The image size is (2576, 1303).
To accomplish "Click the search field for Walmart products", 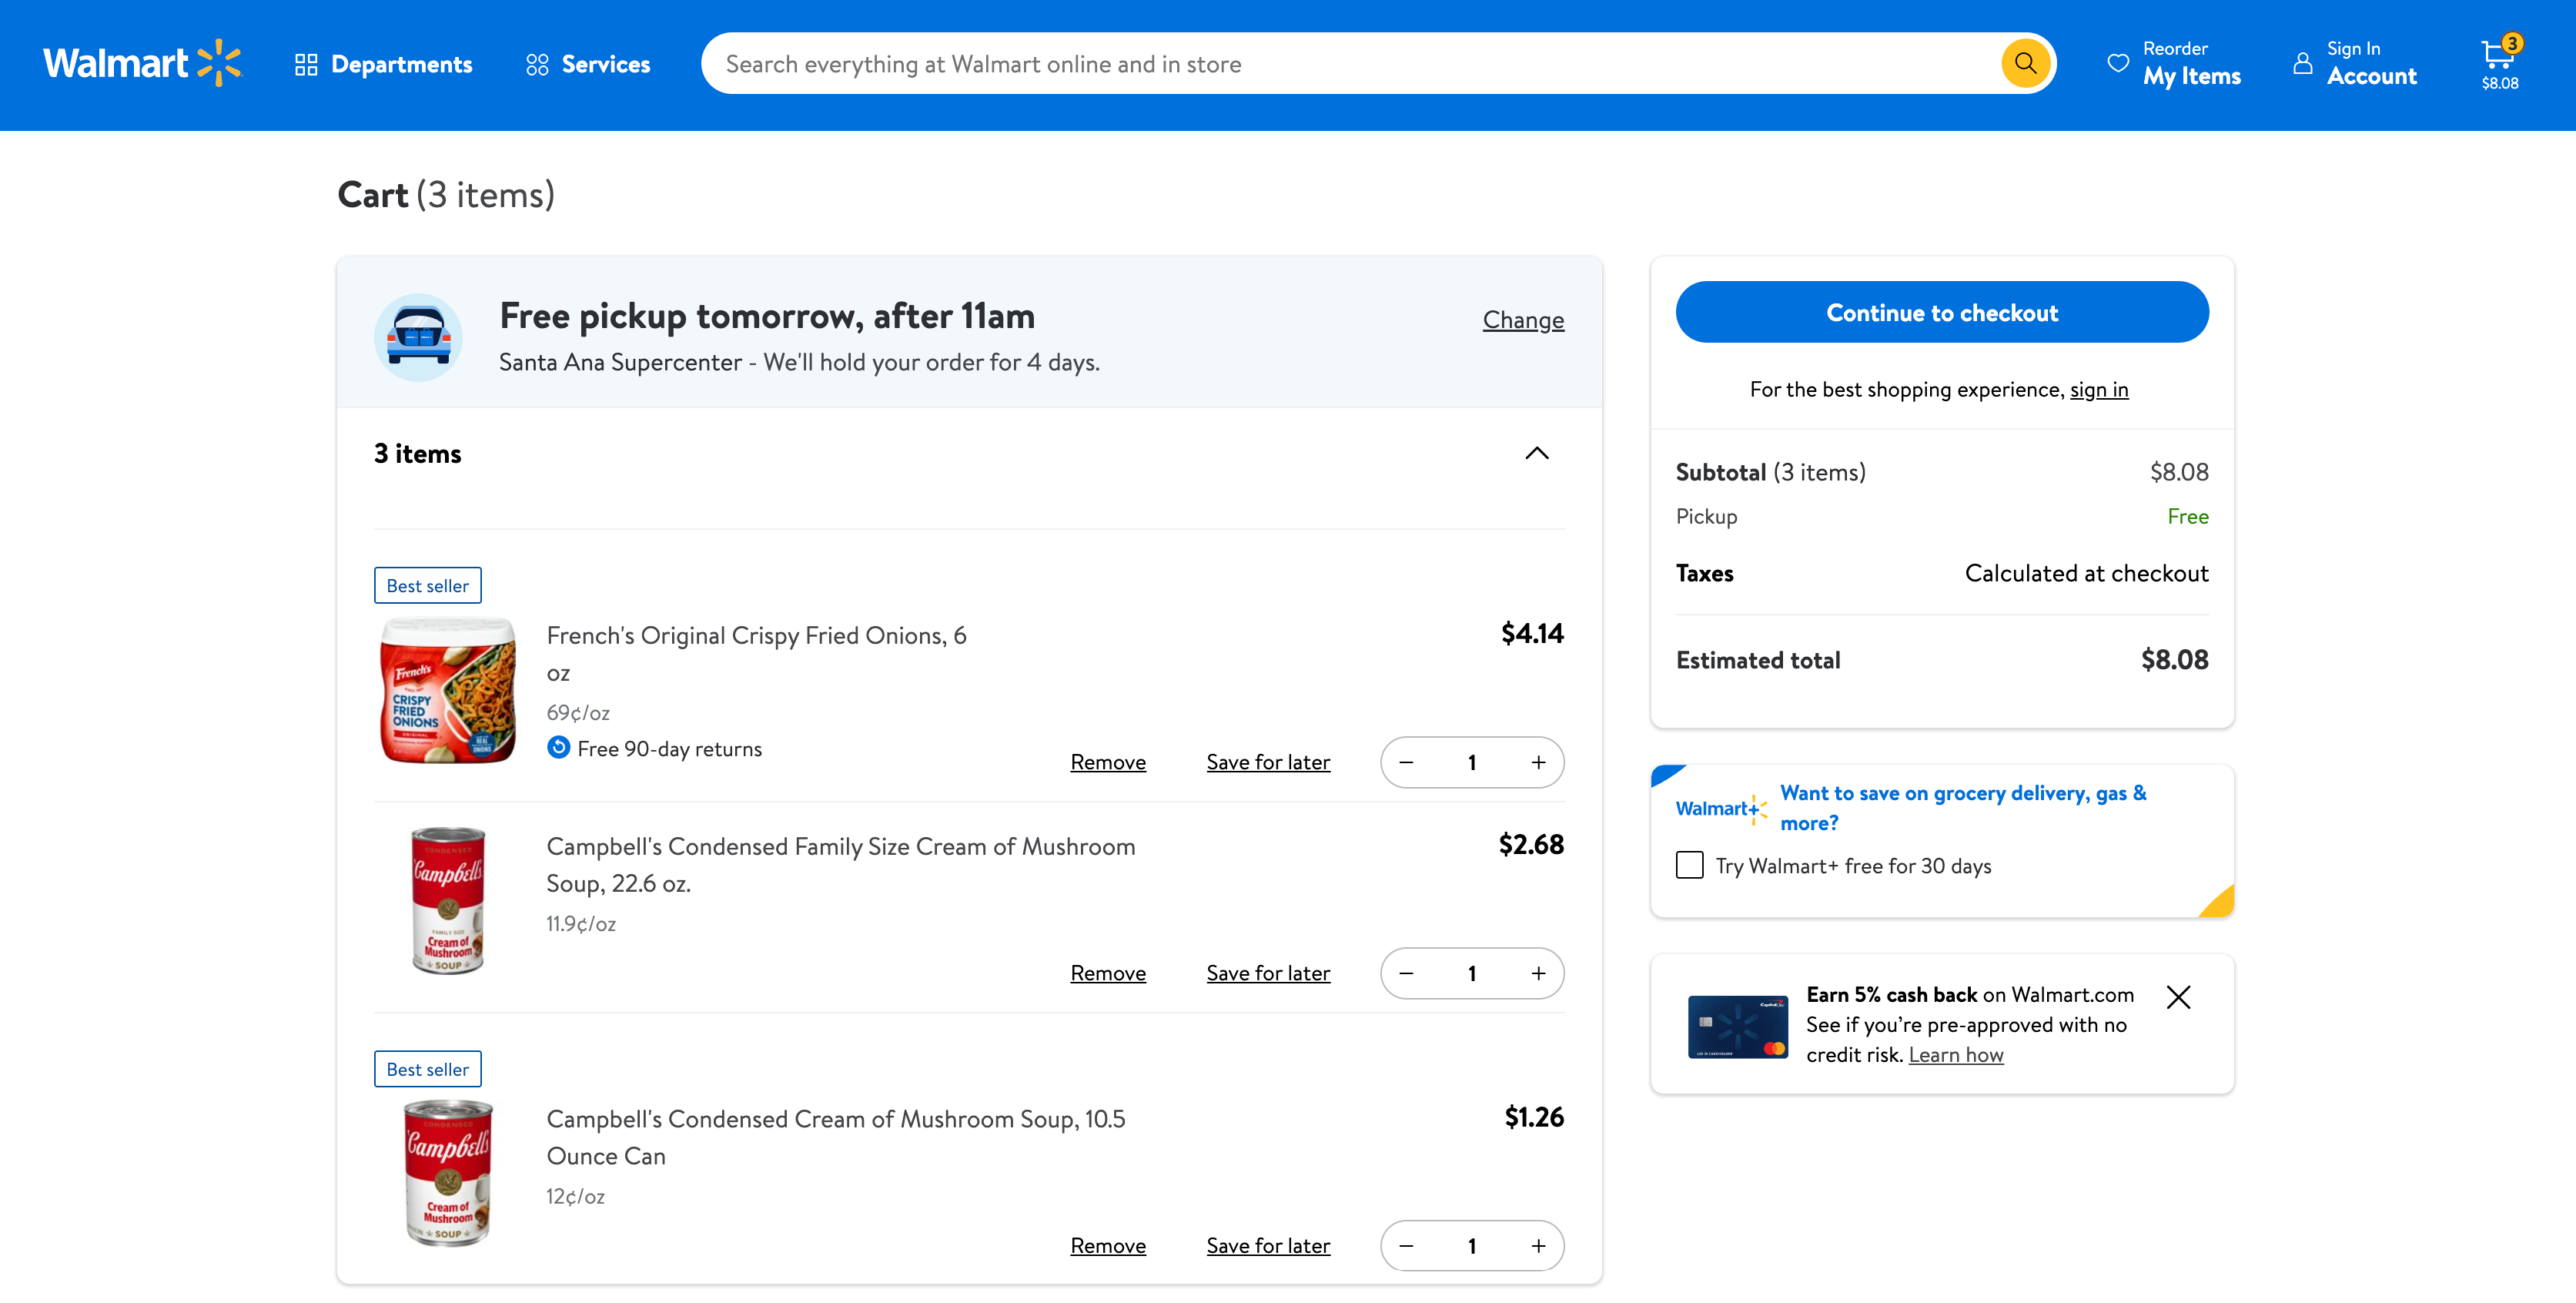I will 1350,64.
